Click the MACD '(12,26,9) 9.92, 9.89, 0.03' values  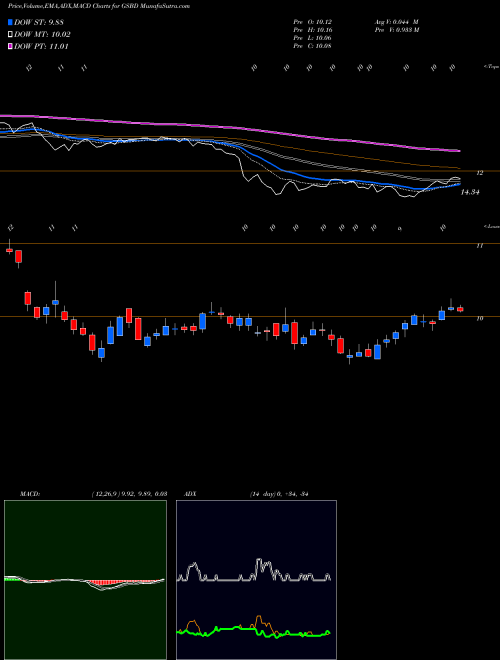point(129,494)
